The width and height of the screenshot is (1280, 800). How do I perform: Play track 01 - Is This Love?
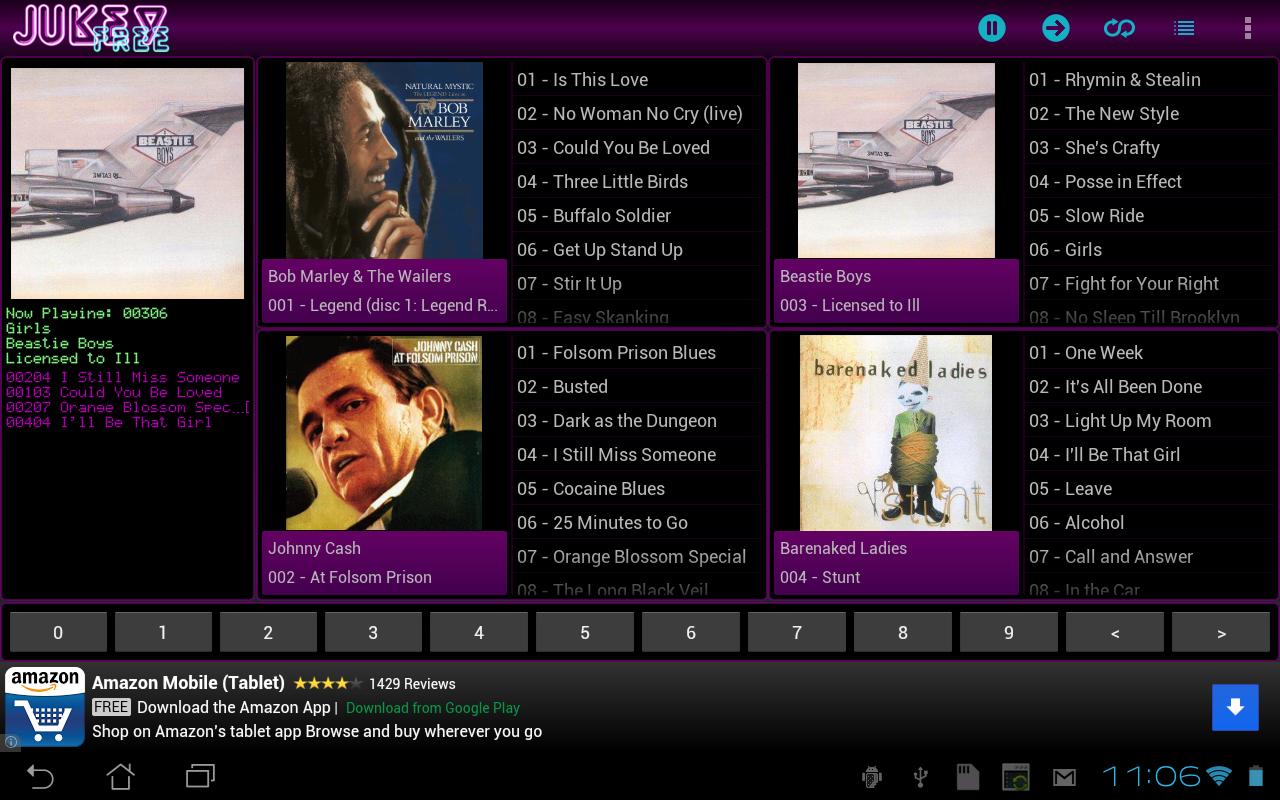tap(637, 80)
